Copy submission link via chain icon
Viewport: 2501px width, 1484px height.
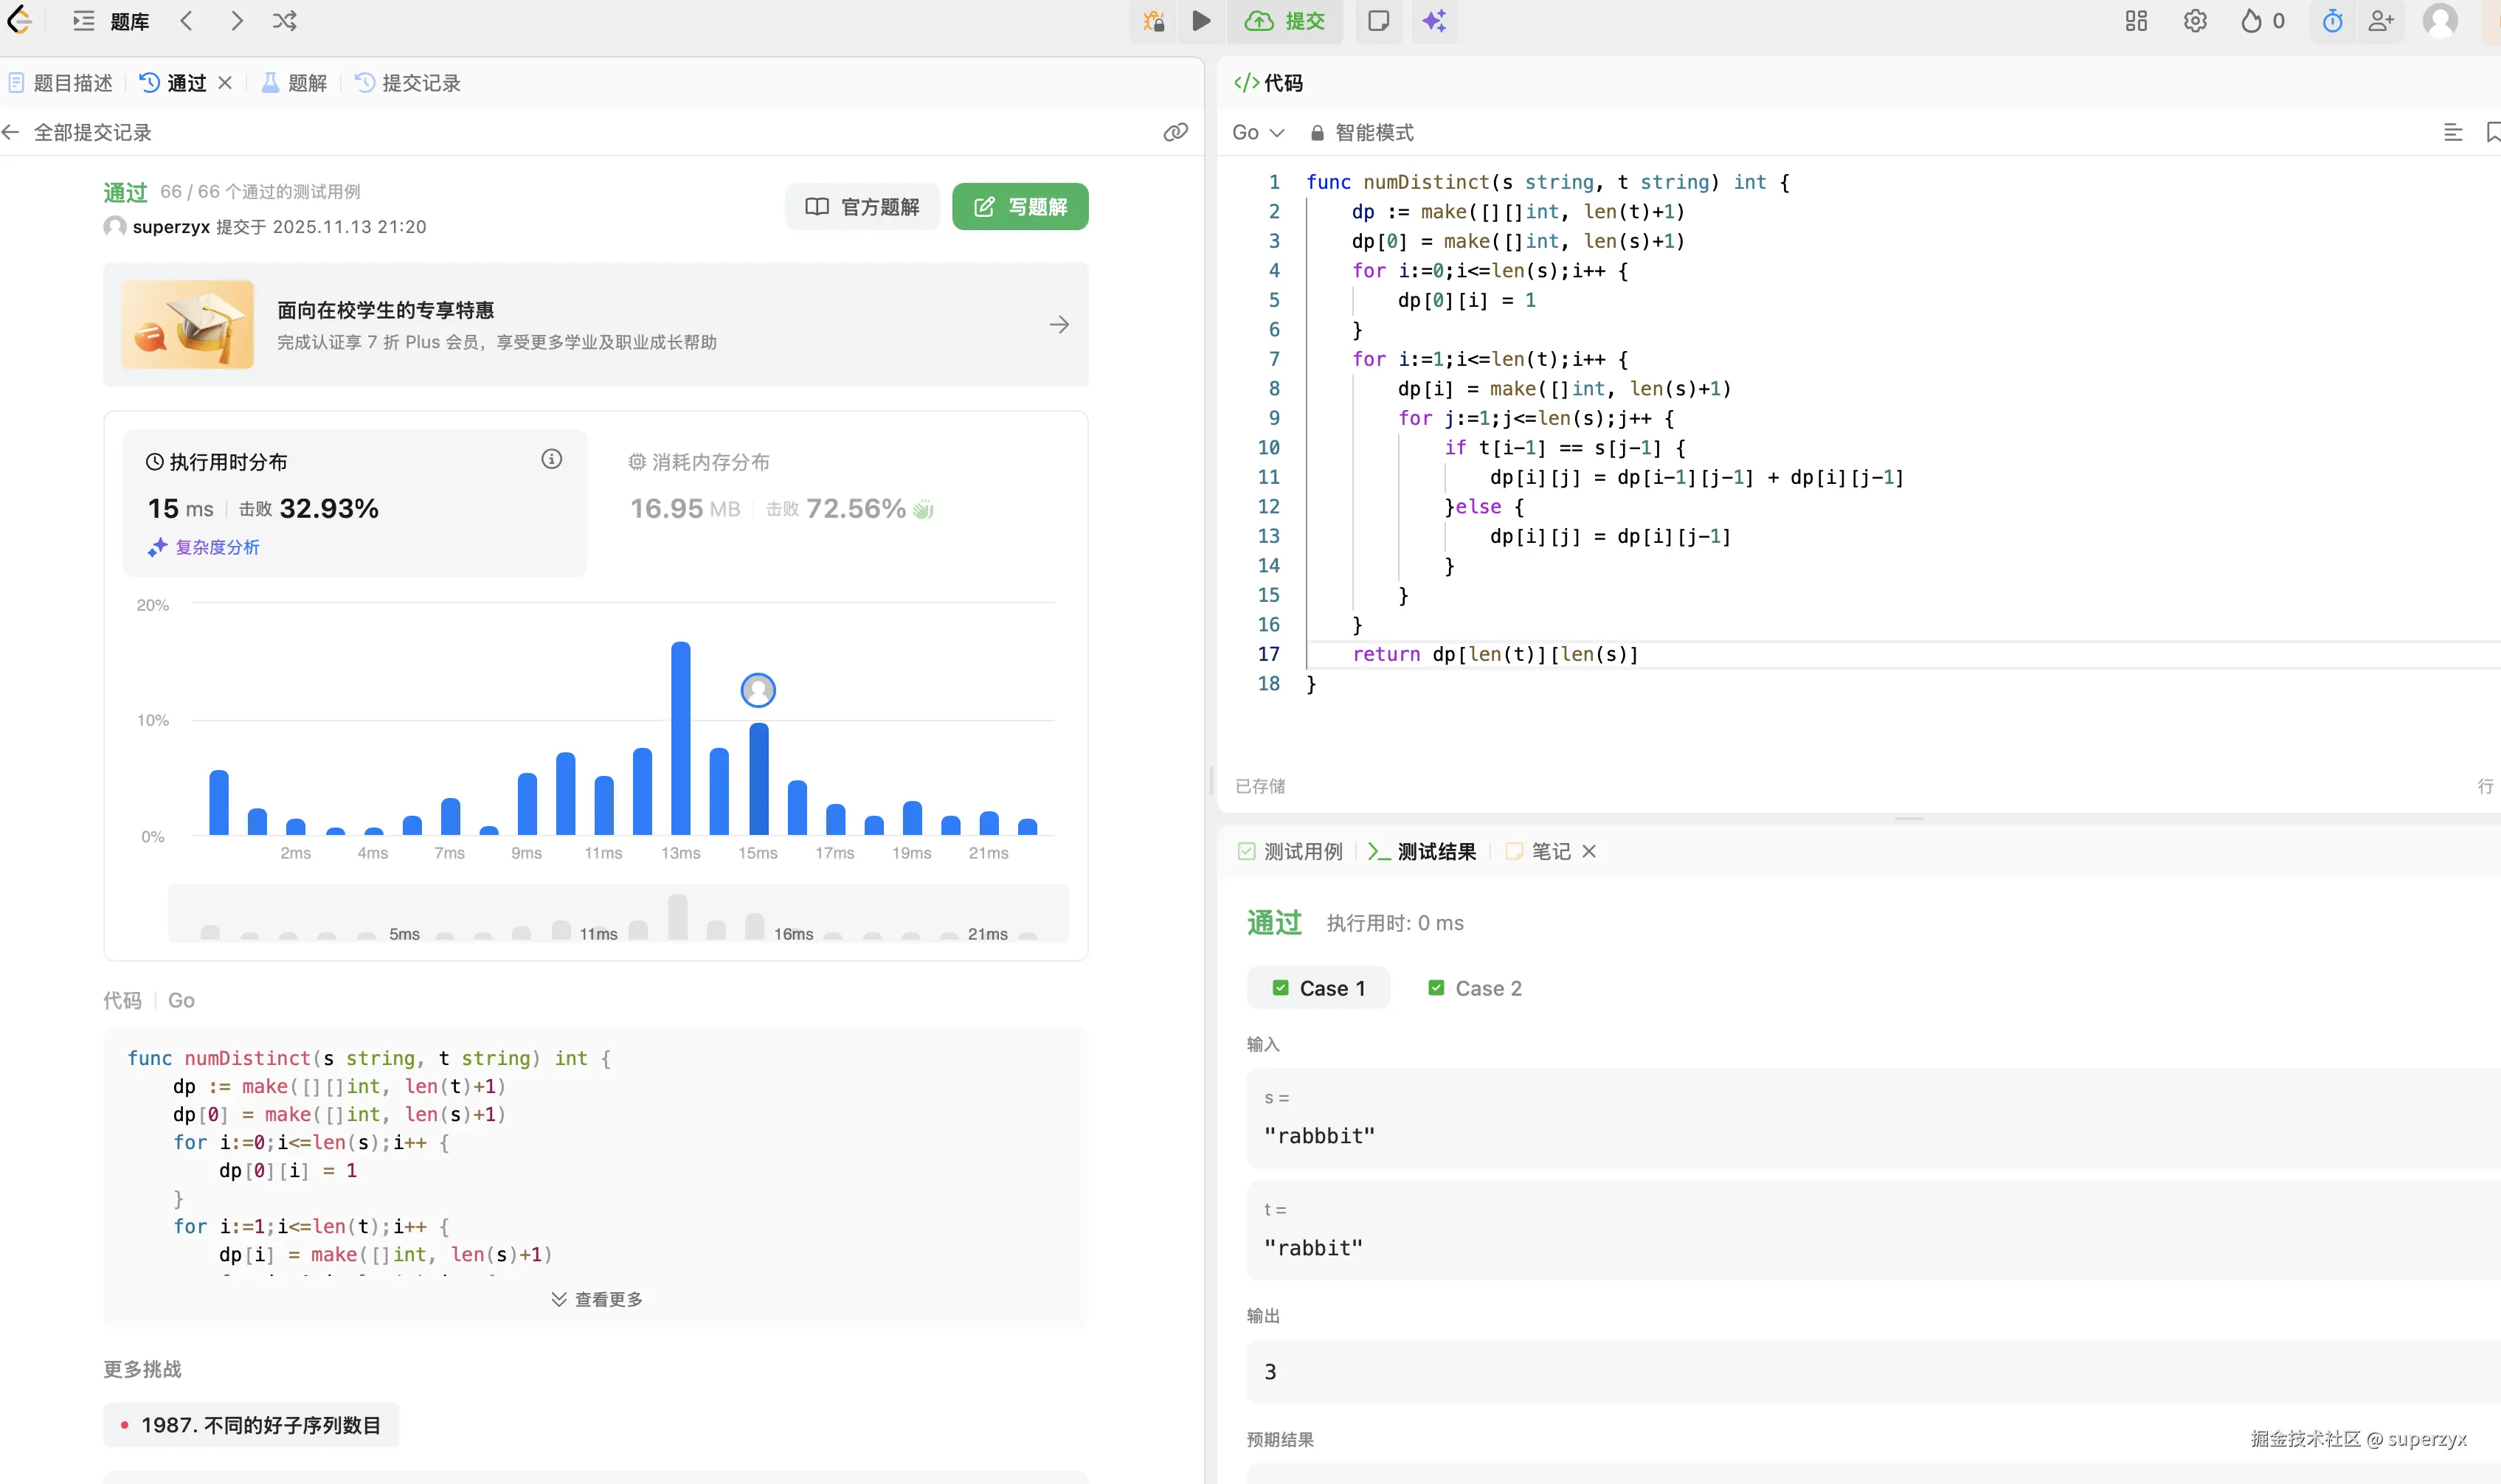(1175, 132)
